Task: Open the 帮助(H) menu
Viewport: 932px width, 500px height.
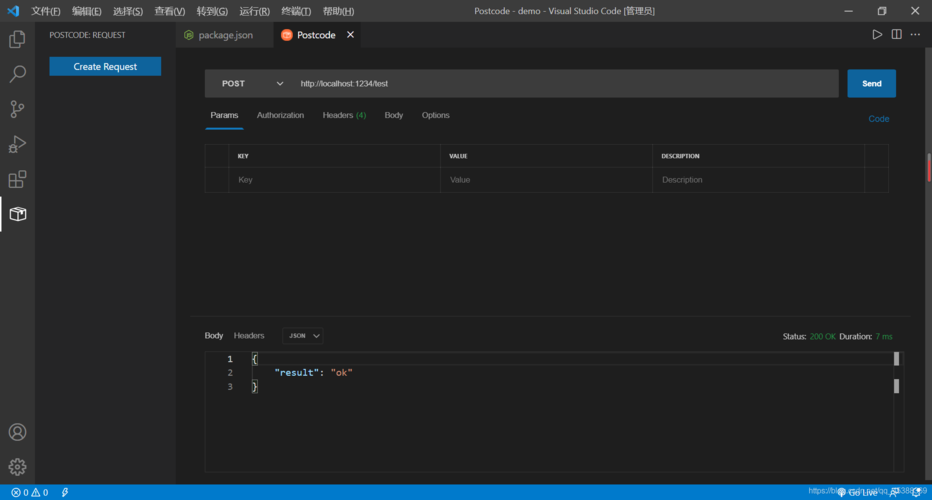Action: (x=338, y=11)
